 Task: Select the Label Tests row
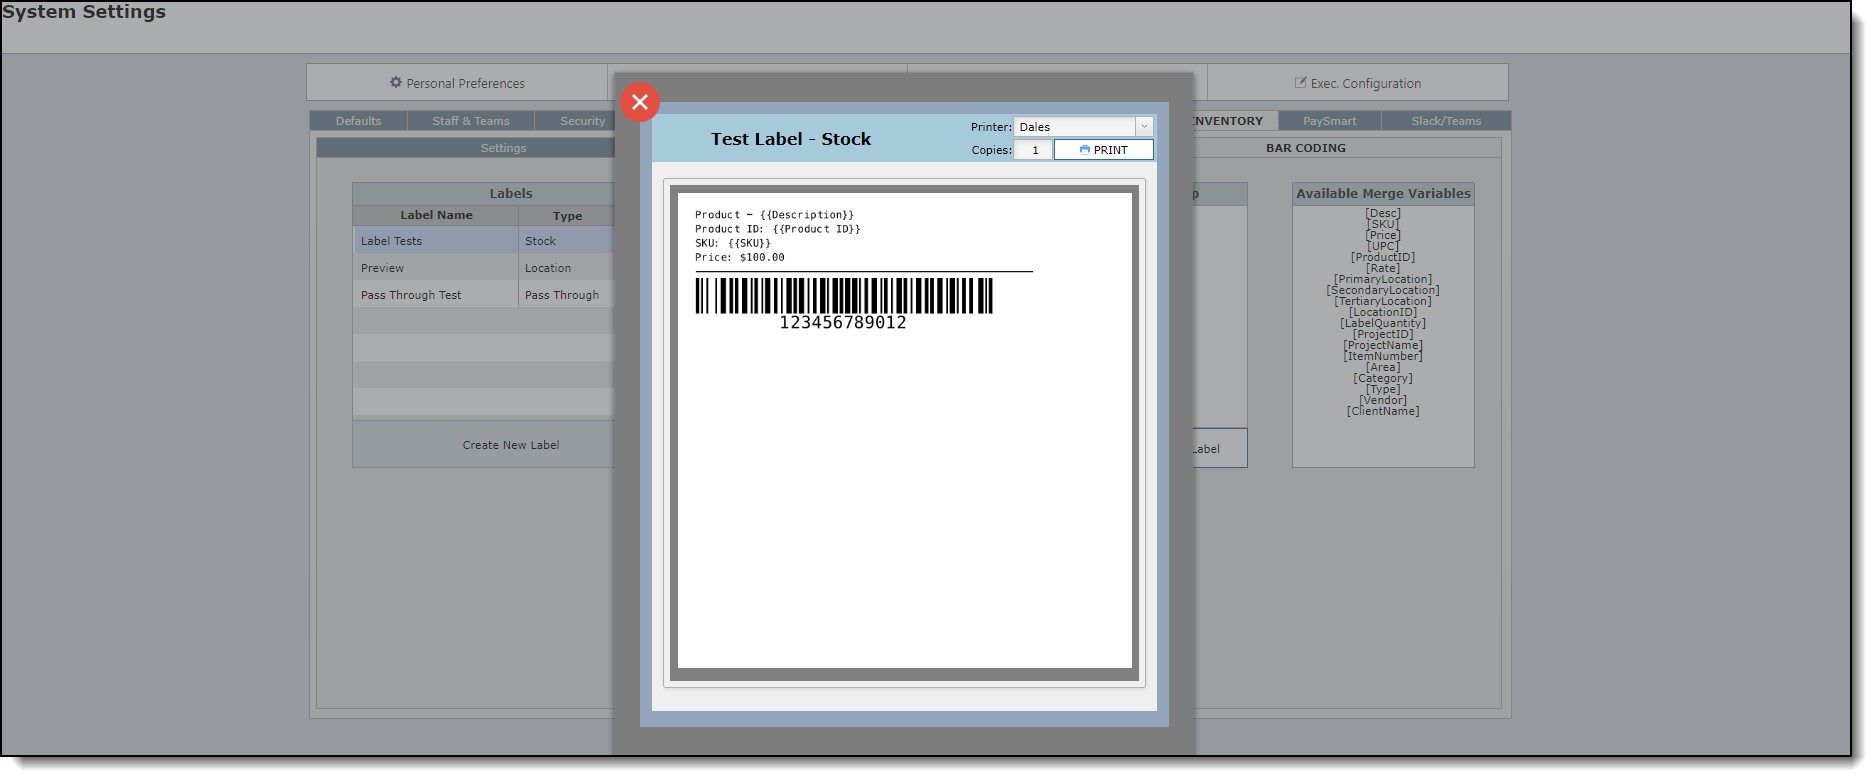[x=483, y=241]
